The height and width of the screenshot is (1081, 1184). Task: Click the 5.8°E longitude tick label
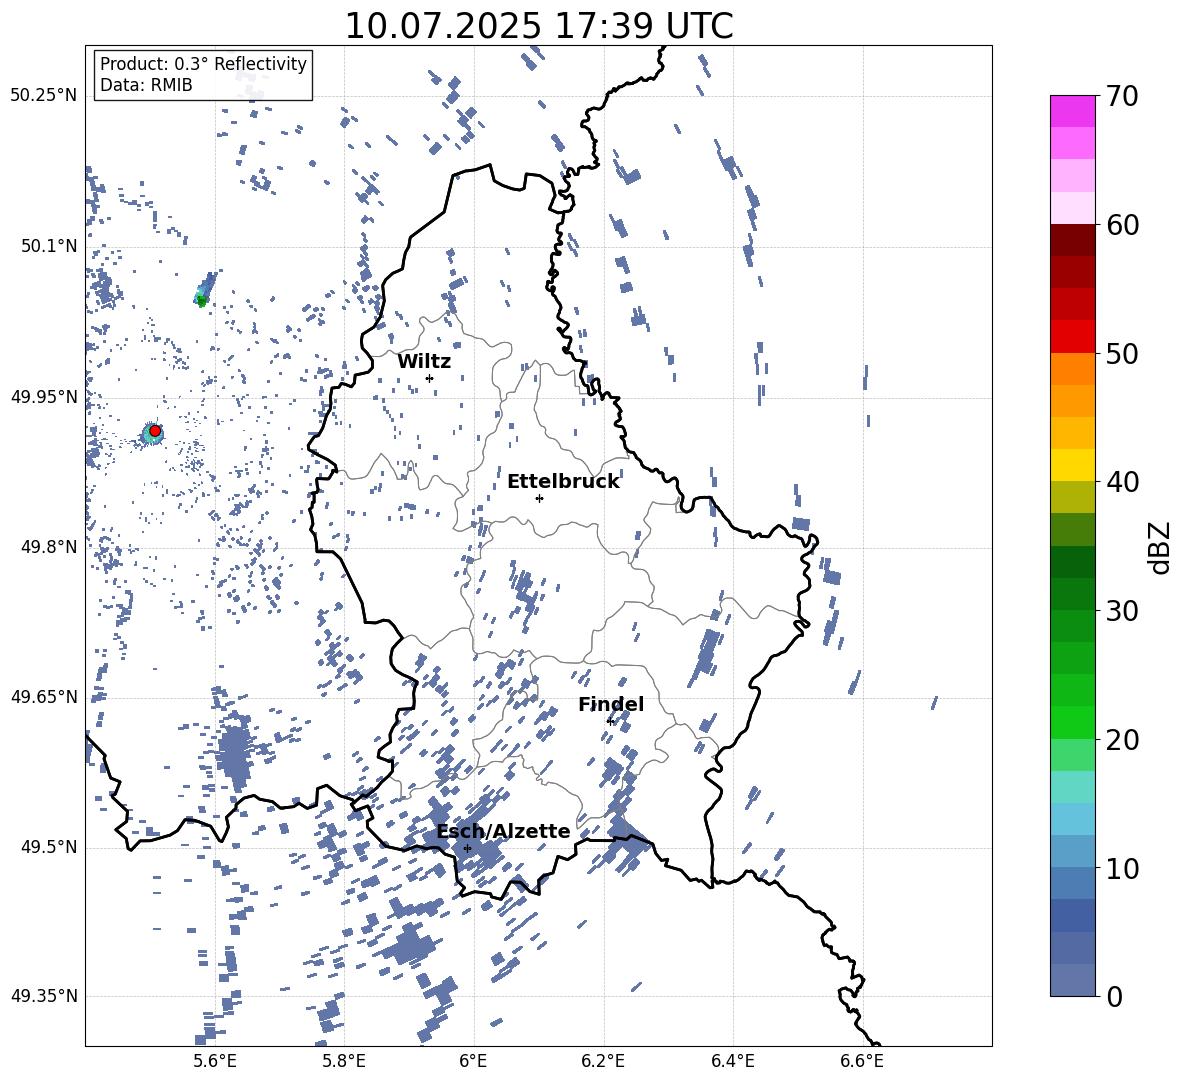[344, 1061]
